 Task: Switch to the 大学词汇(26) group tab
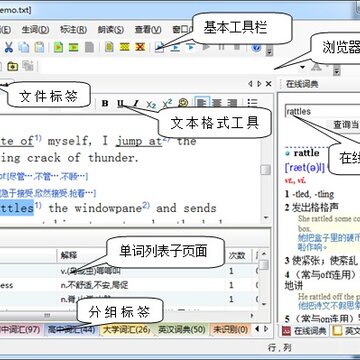[126, 330]
